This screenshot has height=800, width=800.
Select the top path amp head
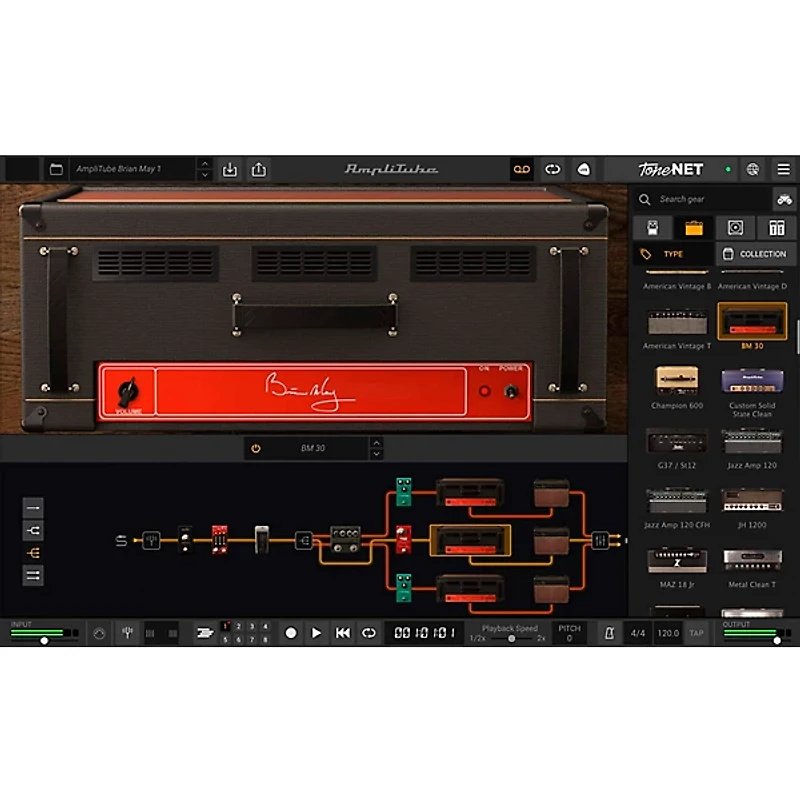pos(470,492)
